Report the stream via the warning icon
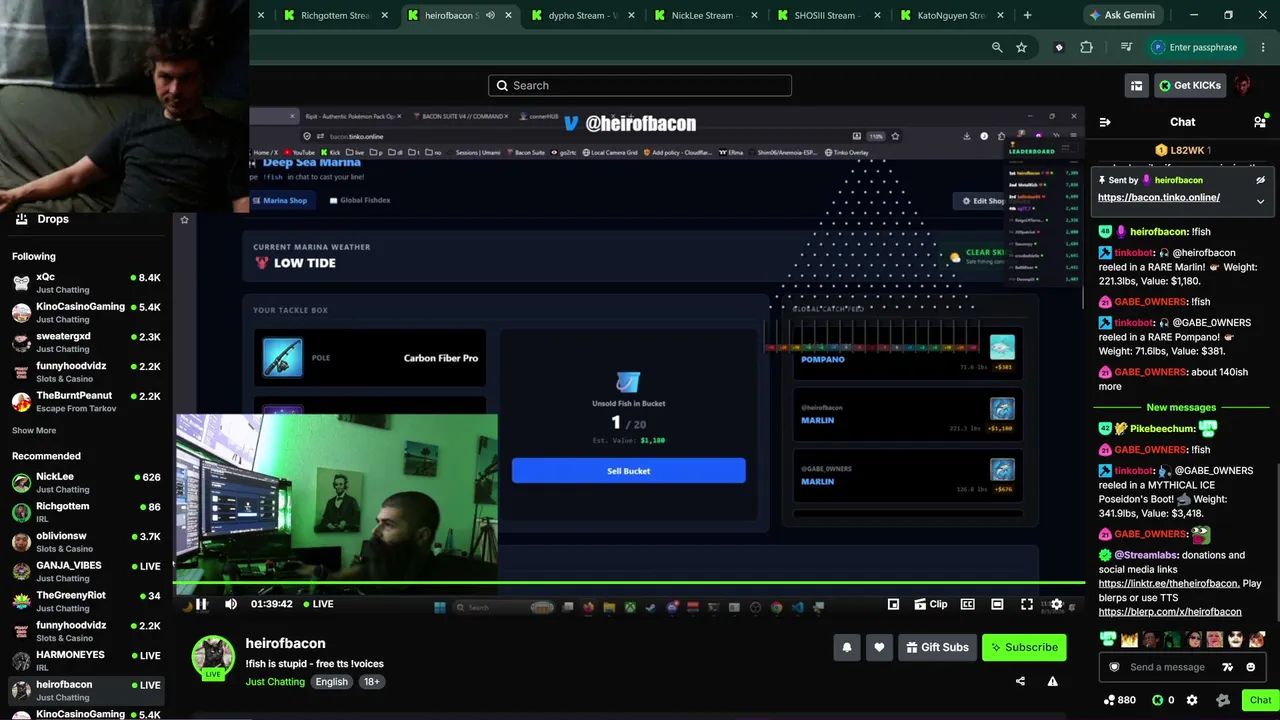1280x720 pixels. (x=1052, y=681)
